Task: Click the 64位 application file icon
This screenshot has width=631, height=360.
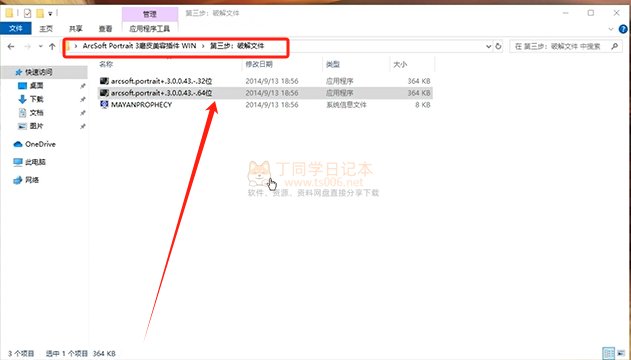Action: (x=104, y=93)
